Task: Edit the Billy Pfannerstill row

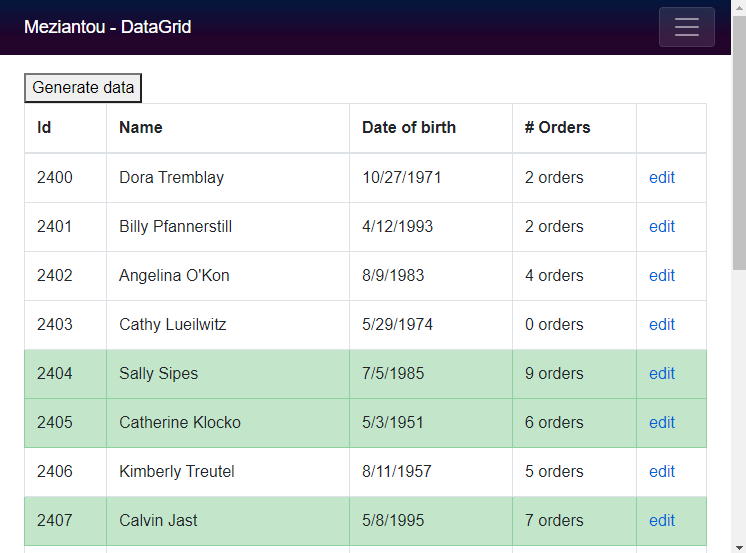Action: click(x=661, y=227)
